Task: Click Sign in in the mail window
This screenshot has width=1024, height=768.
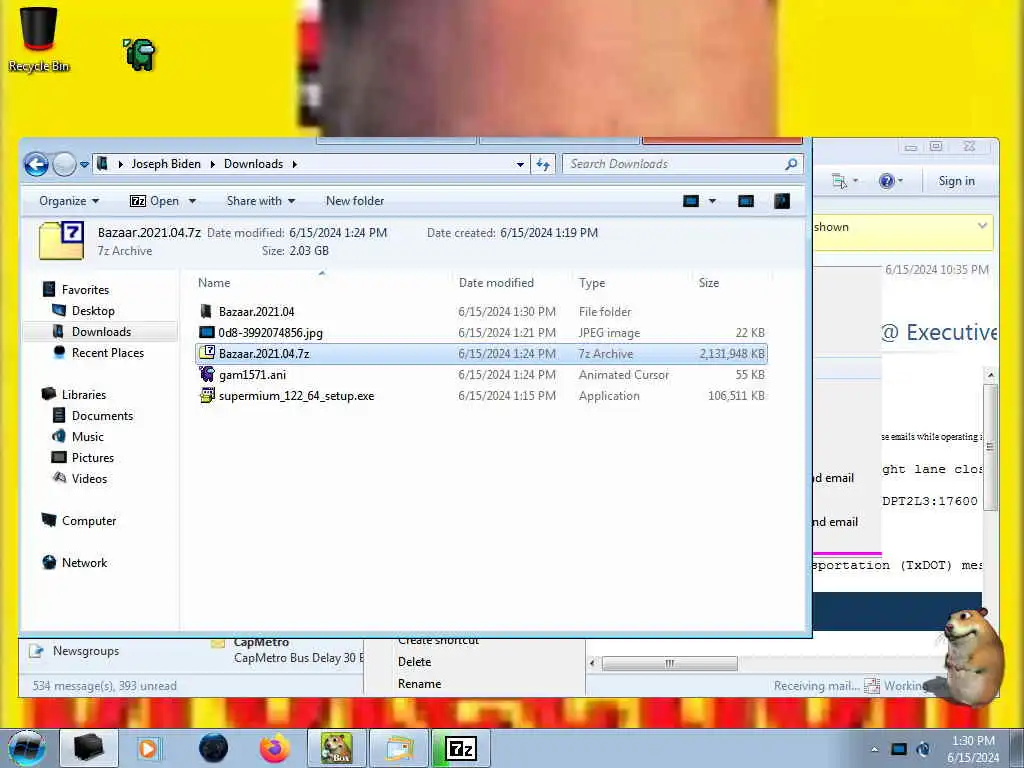Action: [956, 181]
